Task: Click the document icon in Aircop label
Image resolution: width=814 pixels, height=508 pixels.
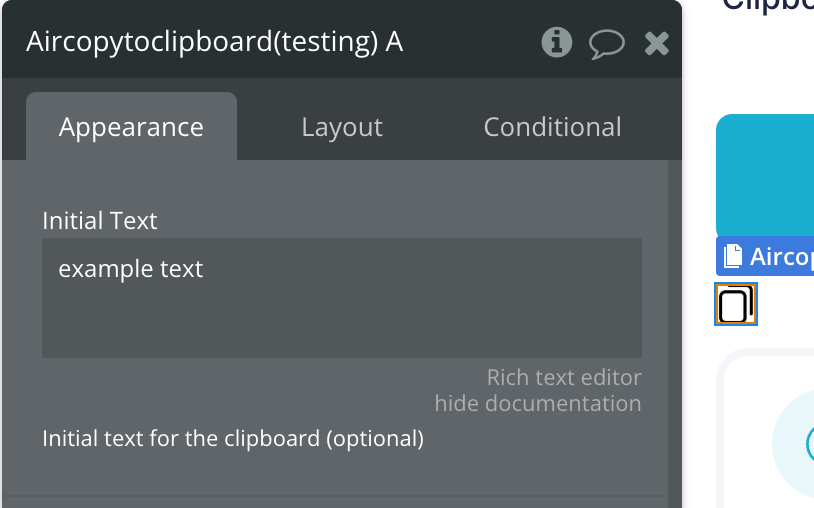Action: click(733, 257)
